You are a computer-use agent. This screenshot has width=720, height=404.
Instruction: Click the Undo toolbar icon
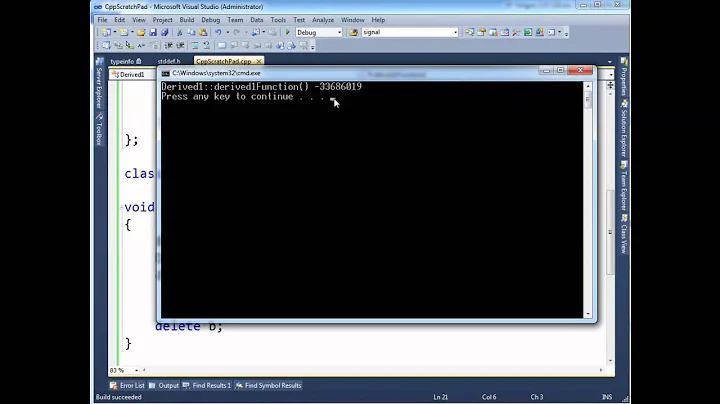[217, 32]
